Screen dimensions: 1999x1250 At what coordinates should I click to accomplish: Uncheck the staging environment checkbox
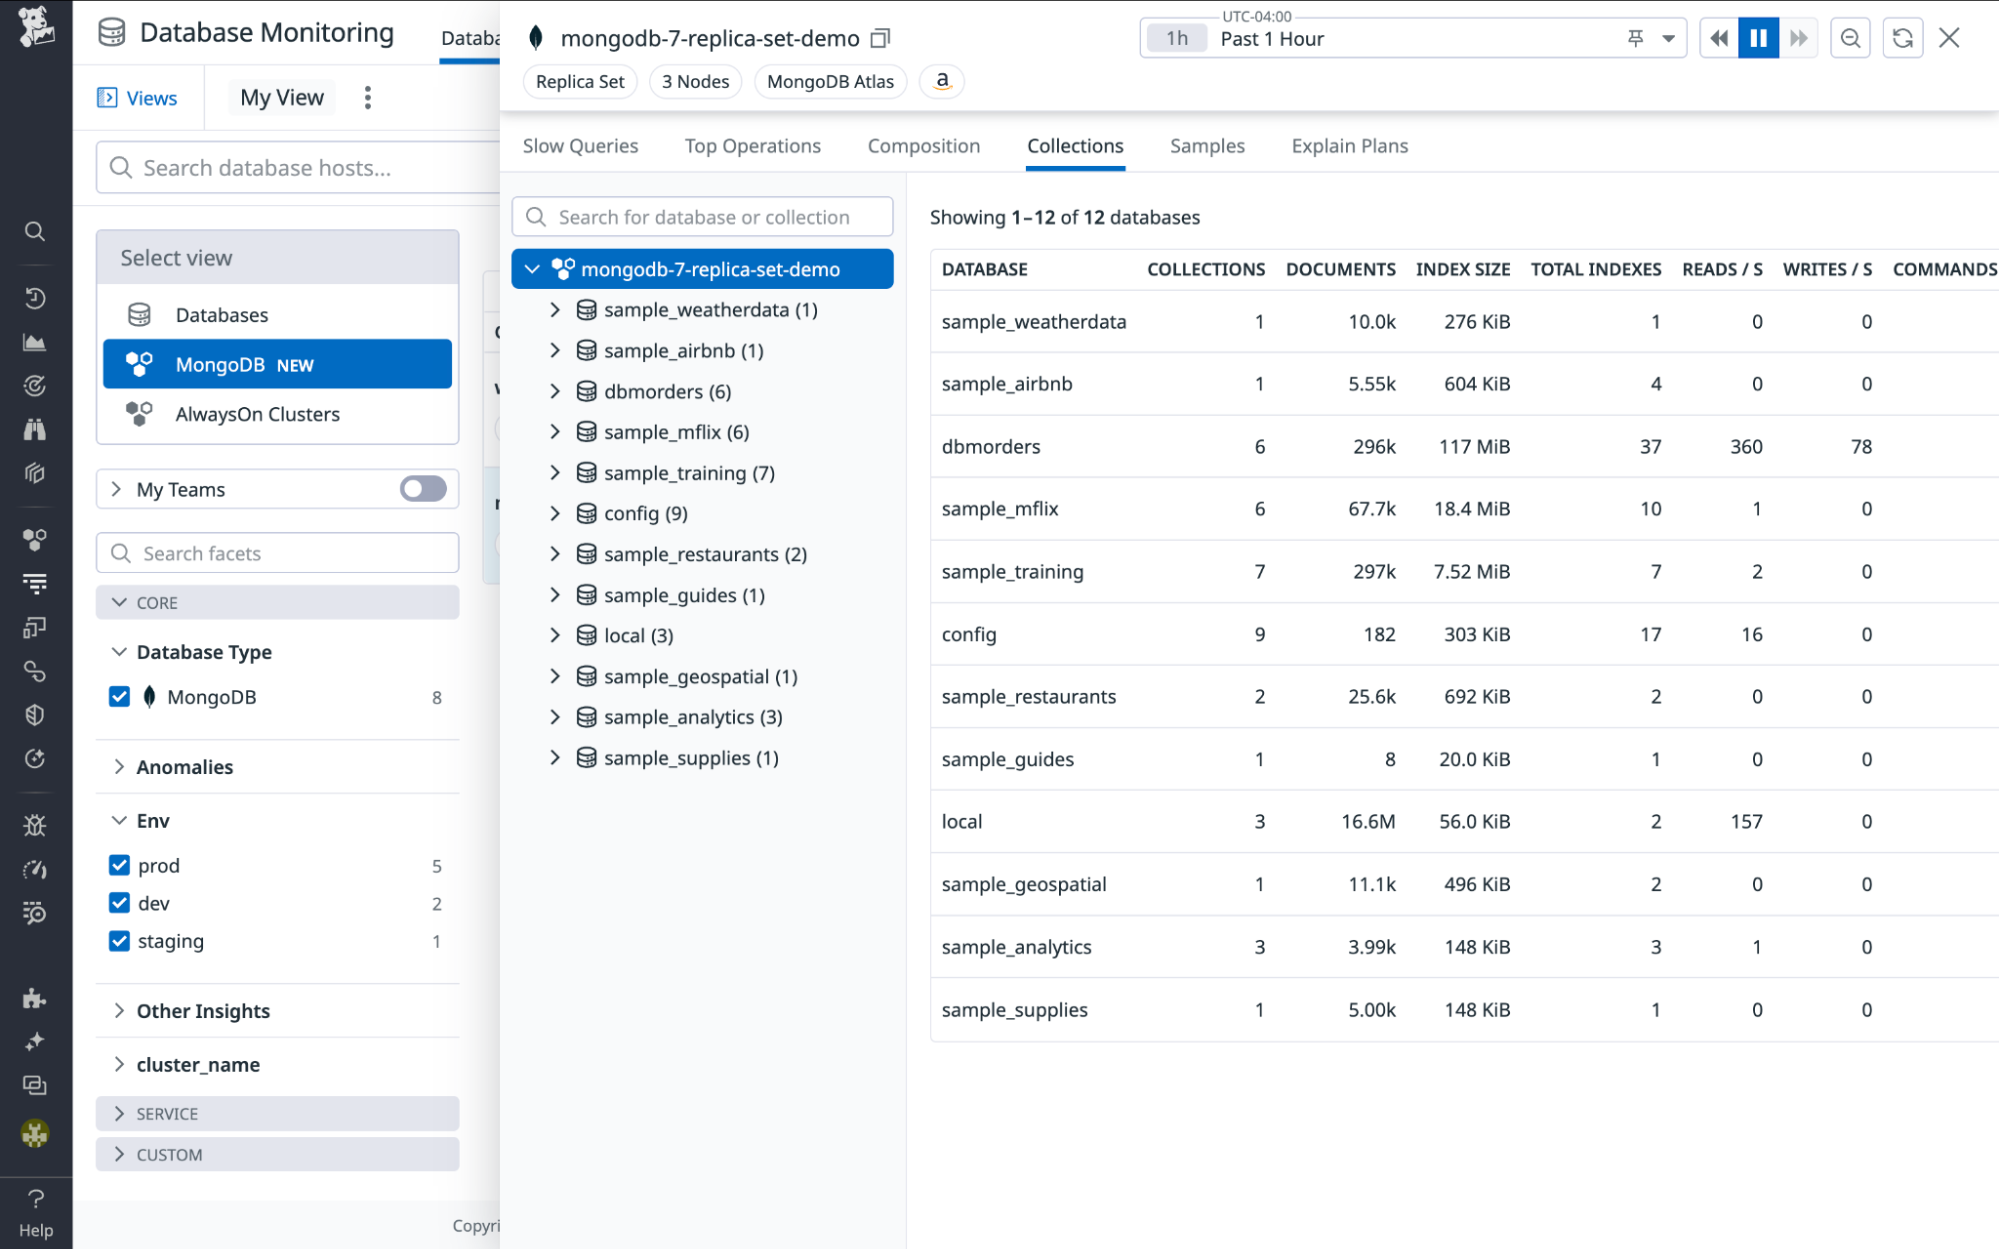pos(120,940)
